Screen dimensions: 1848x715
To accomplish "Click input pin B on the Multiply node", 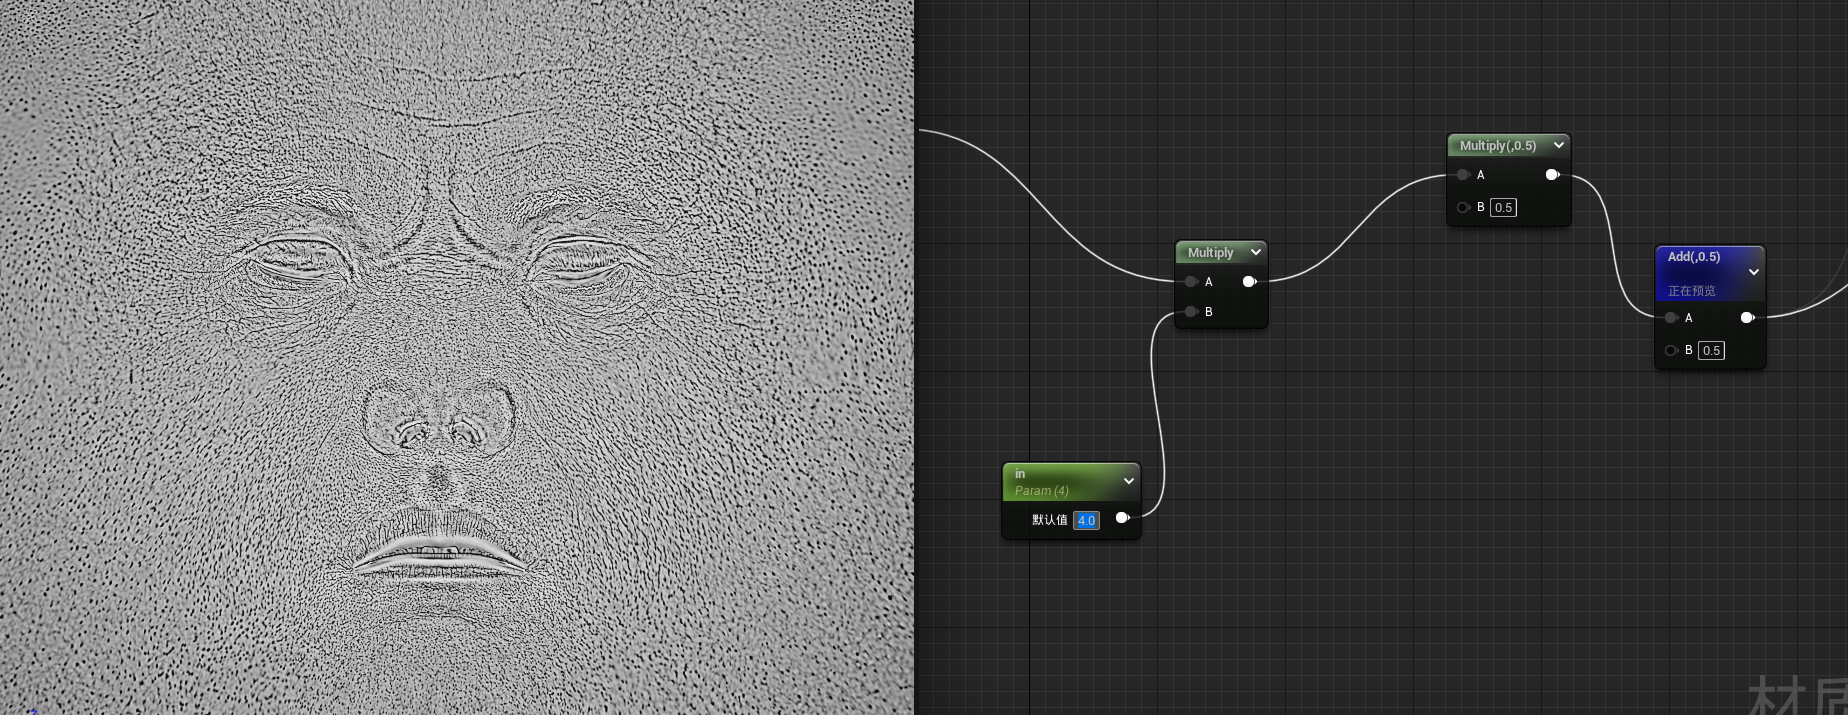I will [x=1191, y=312].
